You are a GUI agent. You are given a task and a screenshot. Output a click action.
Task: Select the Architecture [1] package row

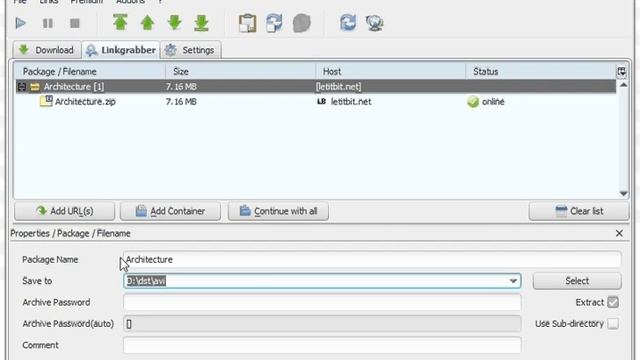point(316,87)
